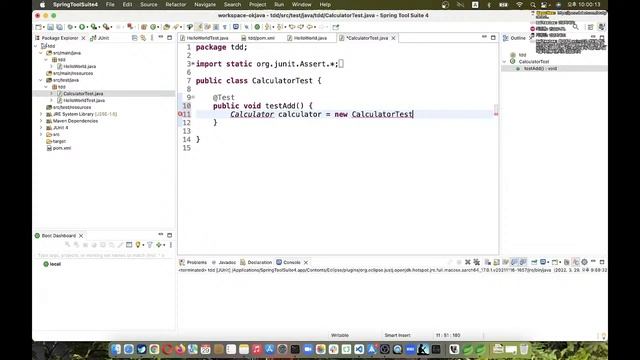Click the New wizard toolbar icon

coord(38,27)
